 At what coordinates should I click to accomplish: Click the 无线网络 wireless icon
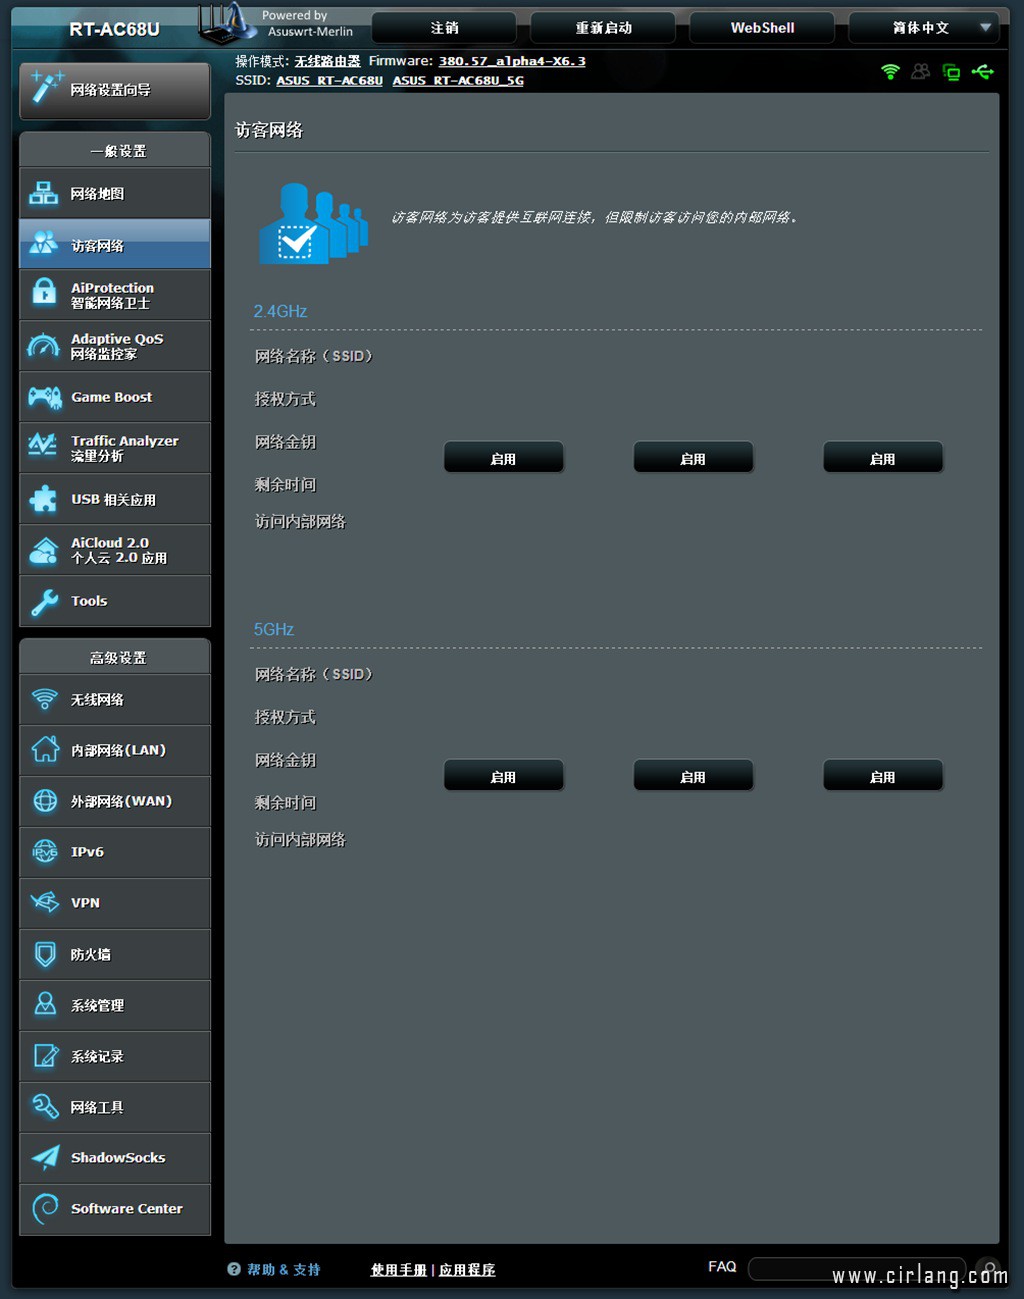click(45, 699)
